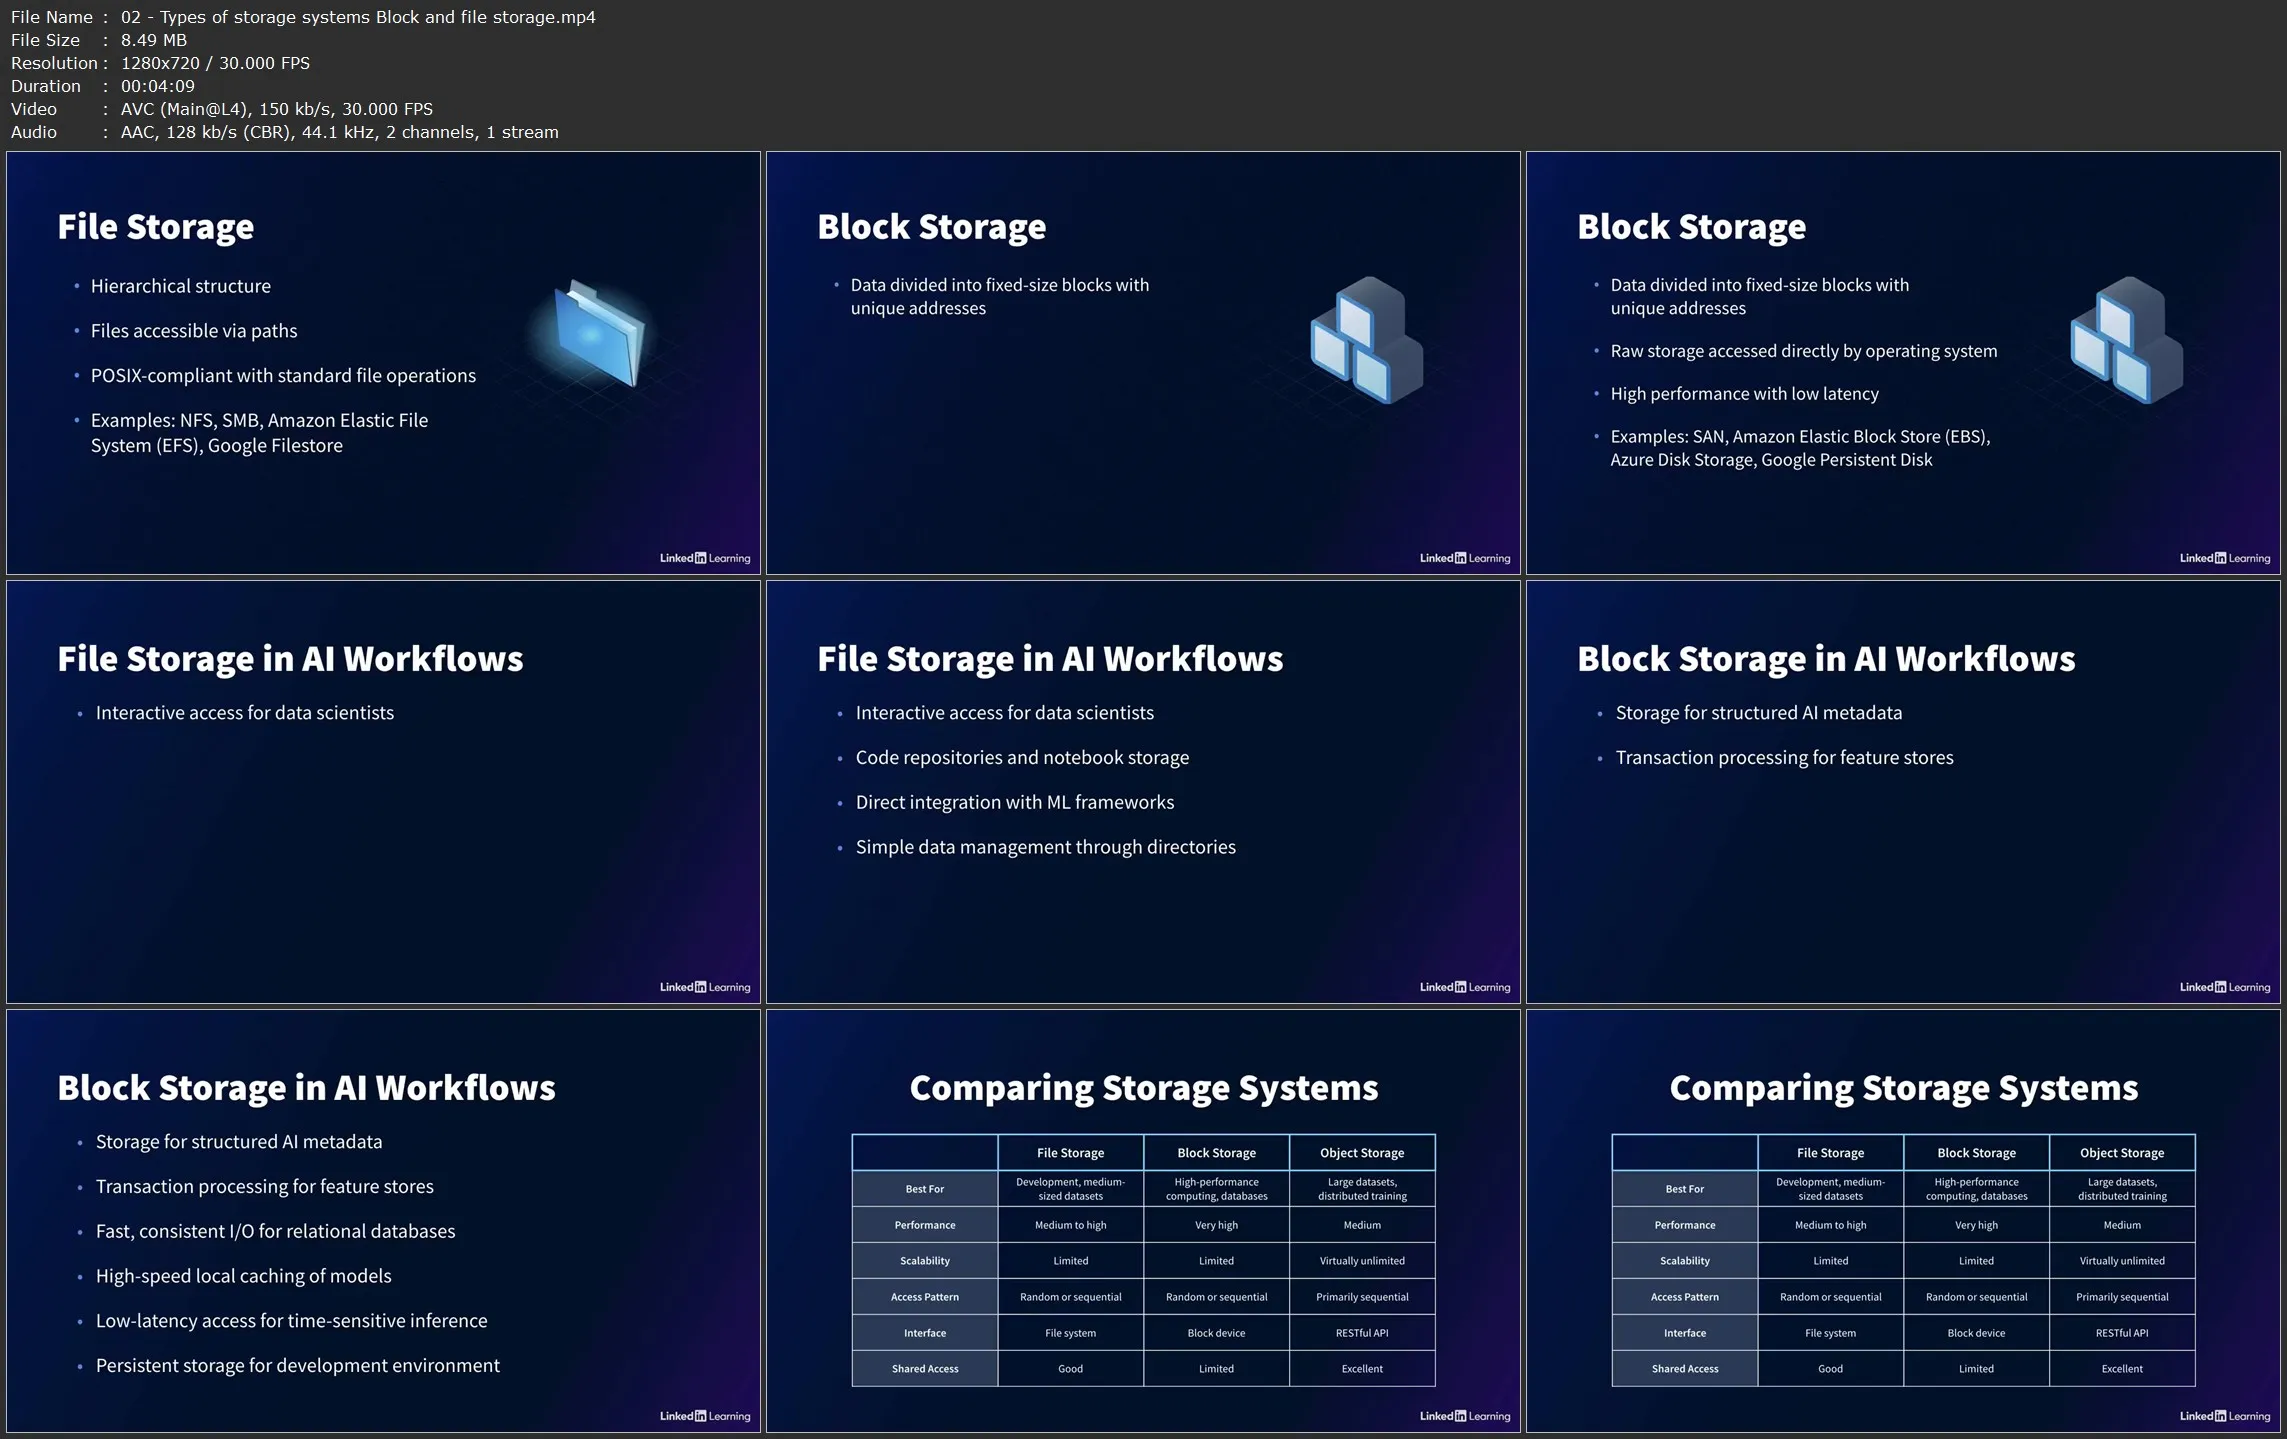This screenshot has height=1439, width=2287.
Task: Click the 'File Storage' heading on the folder slide
Action: coord(155,227)
